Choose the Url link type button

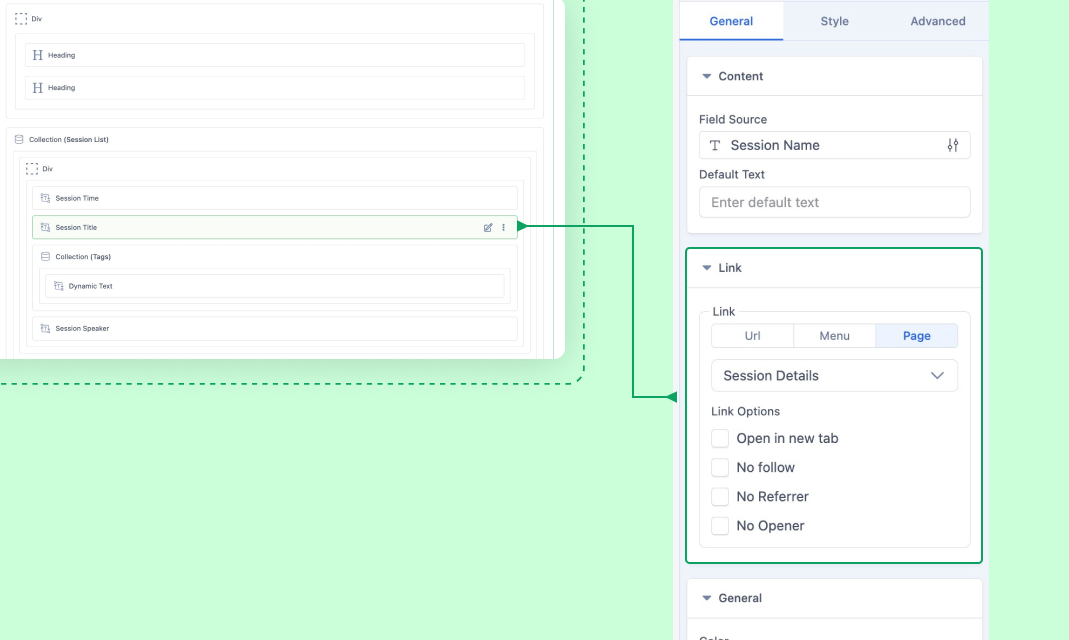[752, 336]
